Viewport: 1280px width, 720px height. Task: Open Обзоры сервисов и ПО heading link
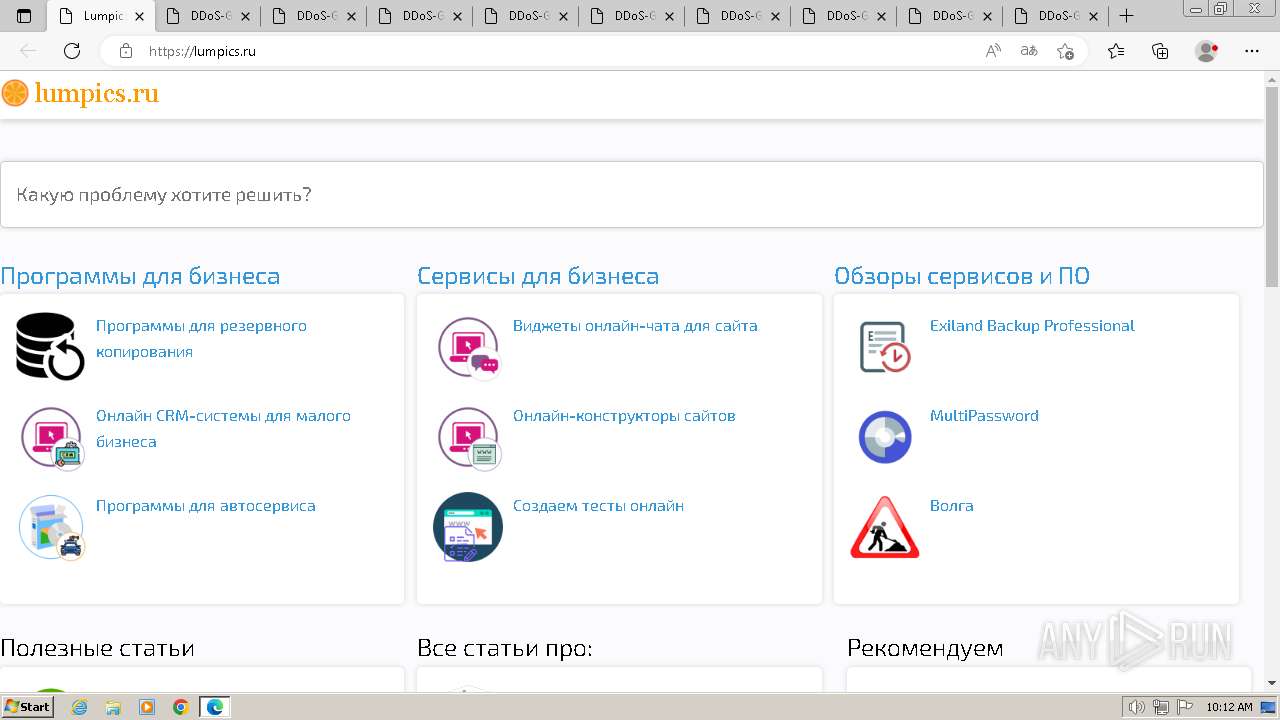tap(962, 276)
